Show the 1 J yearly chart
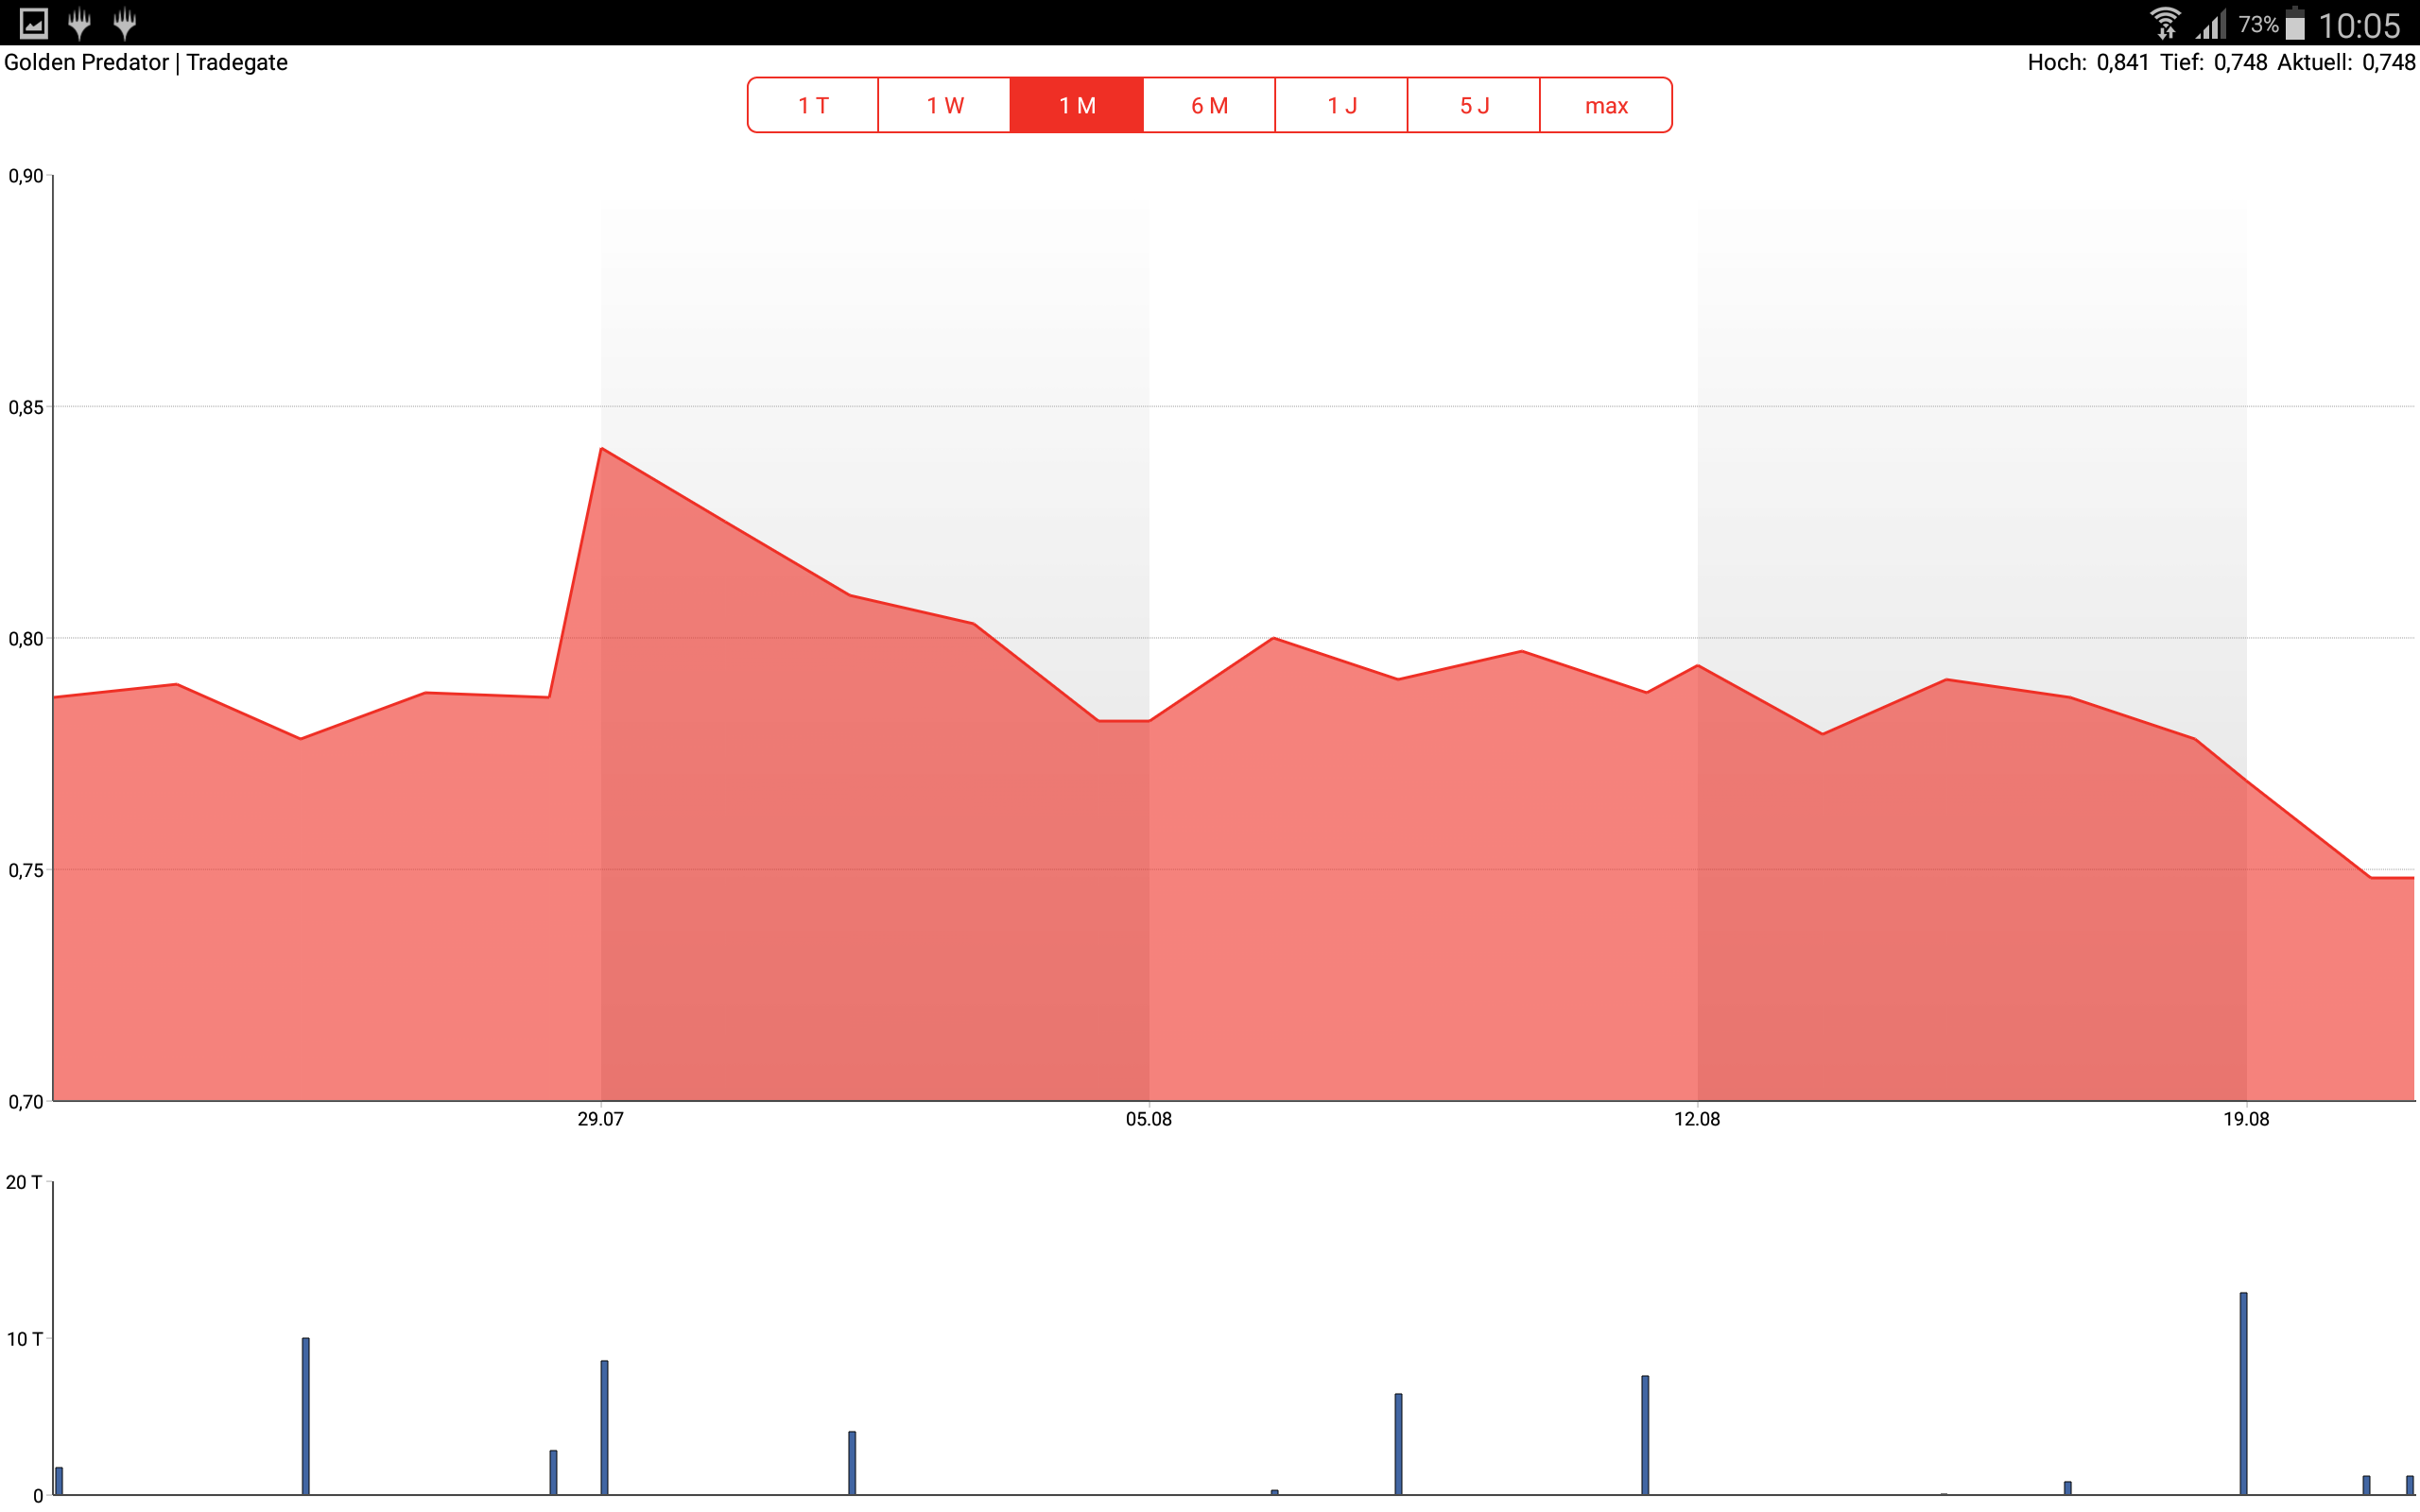Image resolution: width=2420 pixels, height=1512 pixels. coord(1341,105)
